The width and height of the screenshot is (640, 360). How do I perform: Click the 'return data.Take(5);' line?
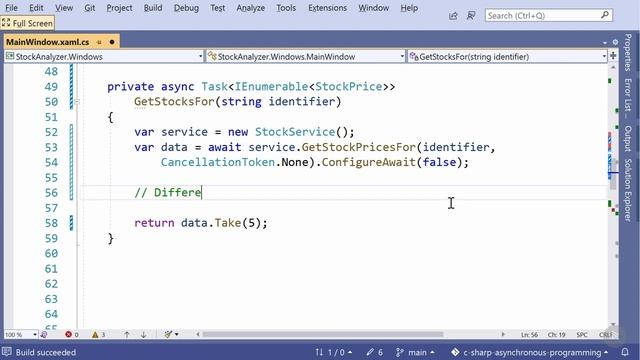point(200,223)
